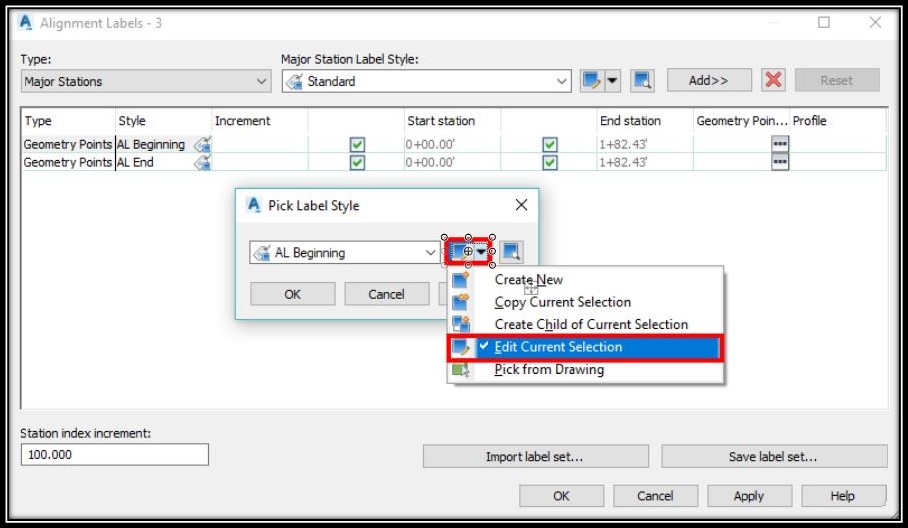
Task: Expand the style options arrow beside Standard
Action: (612, 80)
